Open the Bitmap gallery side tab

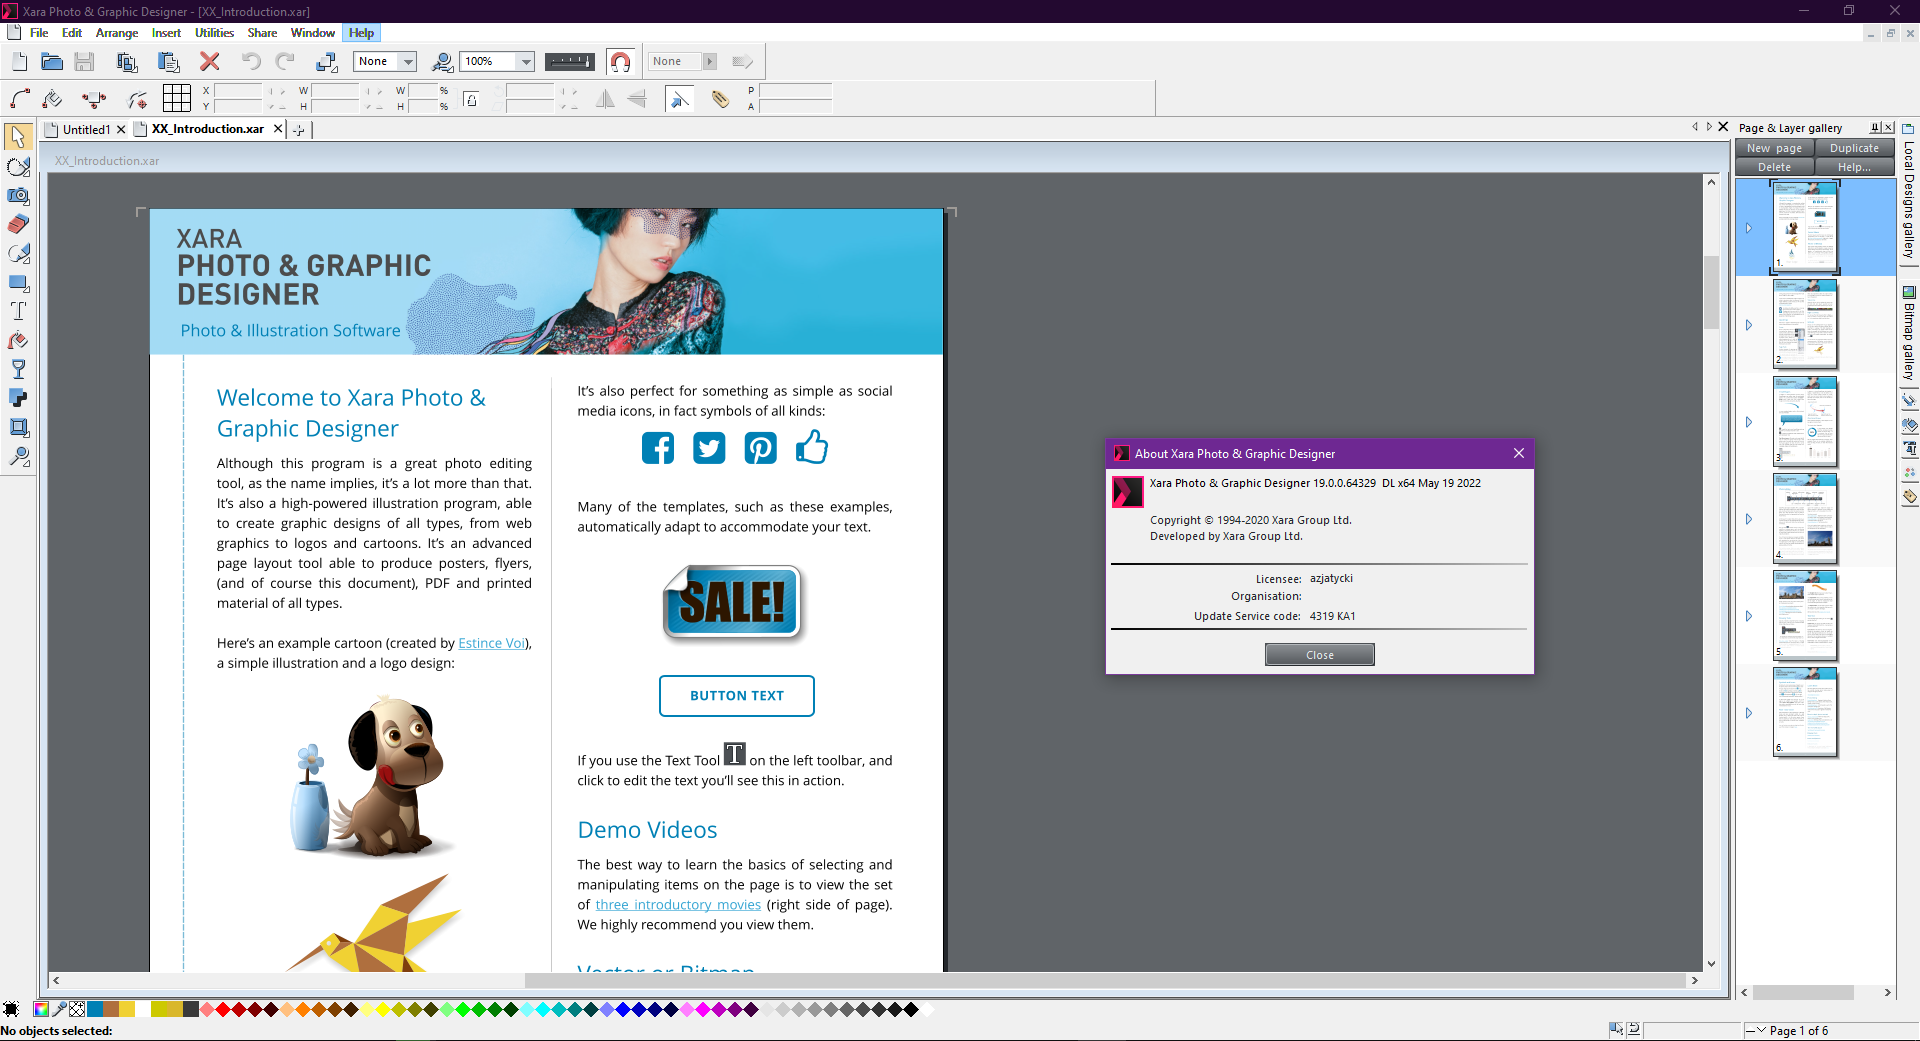click(x=1909, y=334)
